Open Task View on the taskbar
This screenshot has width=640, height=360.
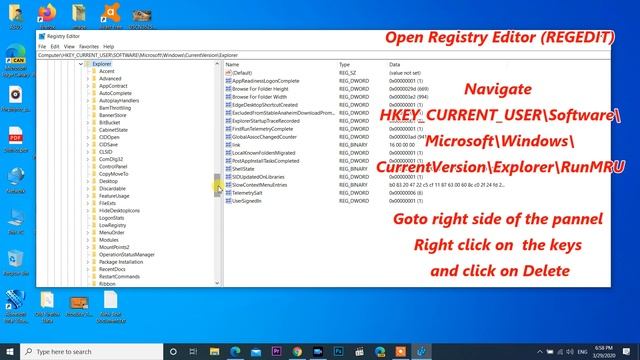(193, 351)
